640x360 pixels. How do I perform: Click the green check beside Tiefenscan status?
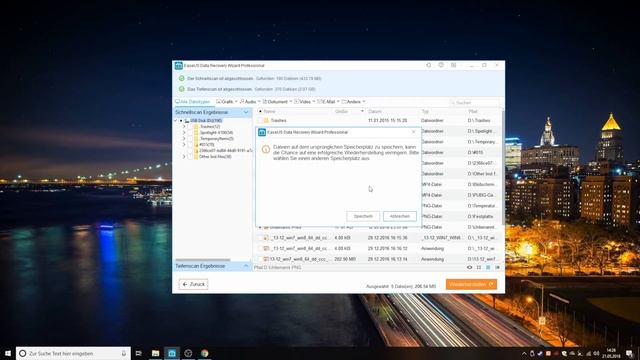[182, 89]
